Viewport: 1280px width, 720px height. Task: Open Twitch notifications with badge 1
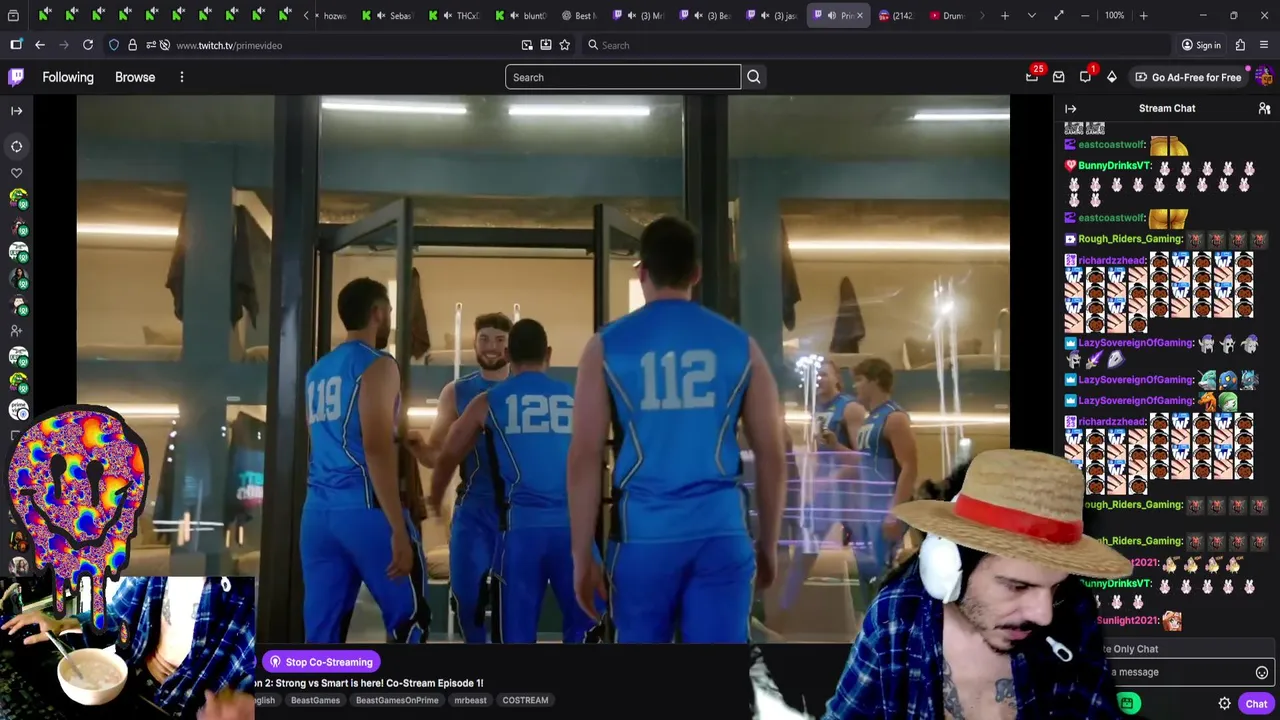point(1086,77)
